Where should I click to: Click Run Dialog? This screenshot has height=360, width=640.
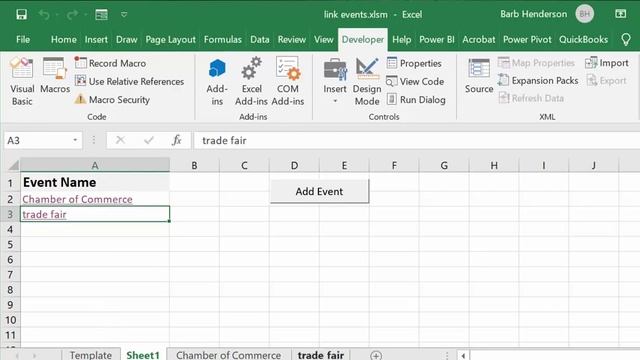[x=416, y=100]
